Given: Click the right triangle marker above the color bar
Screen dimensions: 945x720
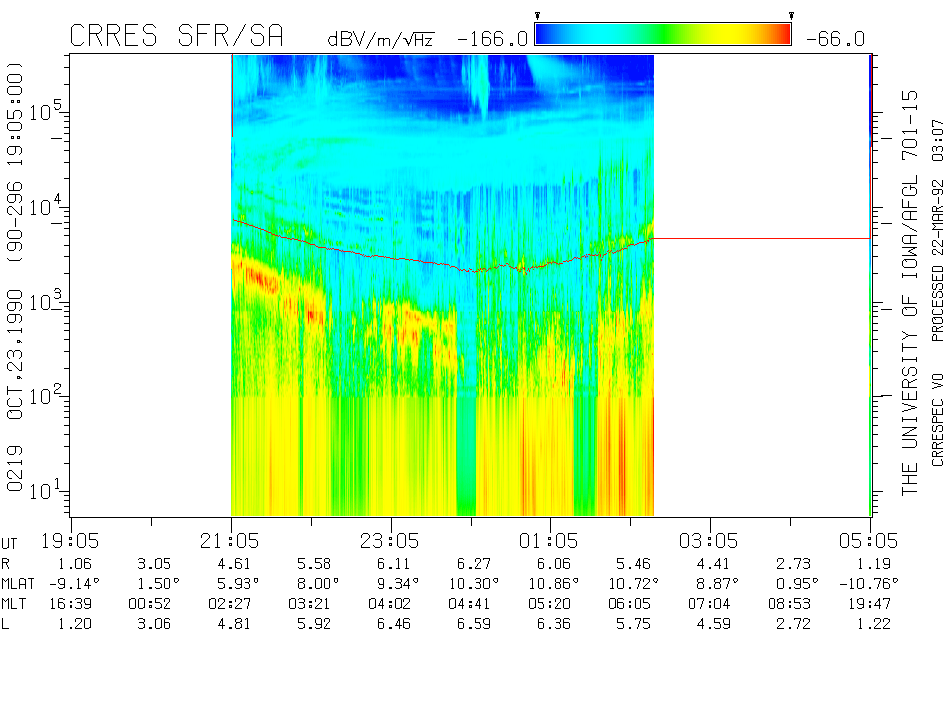Looking at the screenshot, I should pos(791,16).
